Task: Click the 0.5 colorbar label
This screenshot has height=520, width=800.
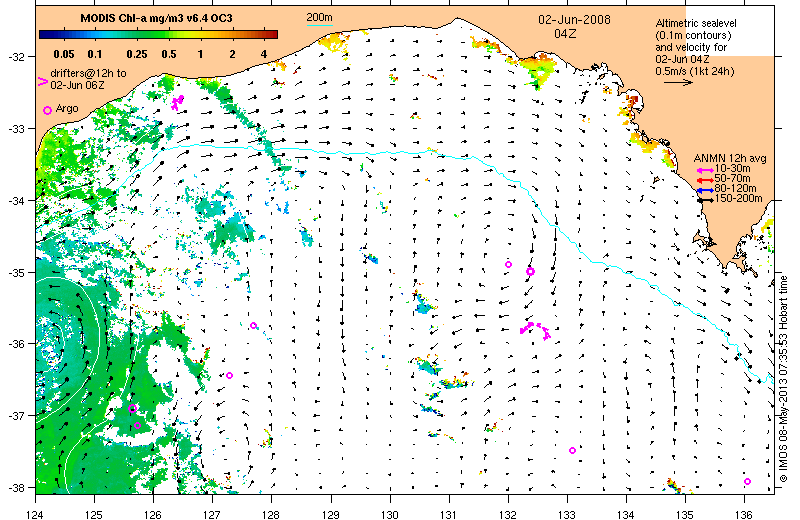Action: [x=169, y=54]
